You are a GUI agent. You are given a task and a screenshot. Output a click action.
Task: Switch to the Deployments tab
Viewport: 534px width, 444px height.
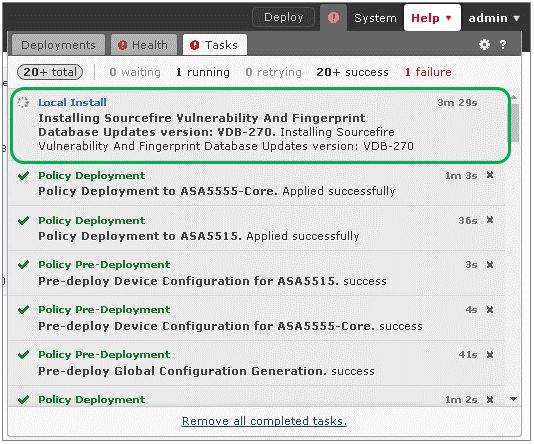[58, 45]
